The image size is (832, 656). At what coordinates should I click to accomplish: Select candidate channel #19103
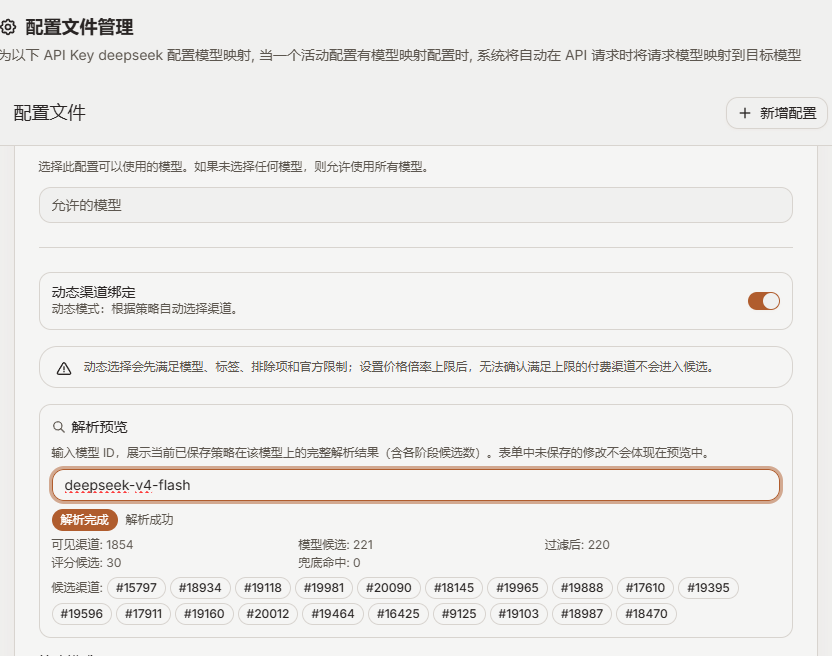coord(518,614)
